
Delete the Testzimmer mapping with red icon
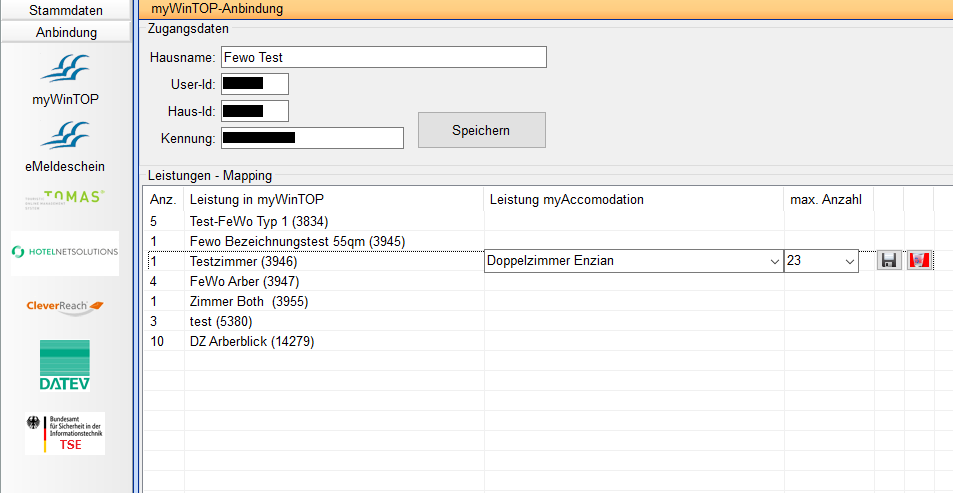[x=919, y=261]
